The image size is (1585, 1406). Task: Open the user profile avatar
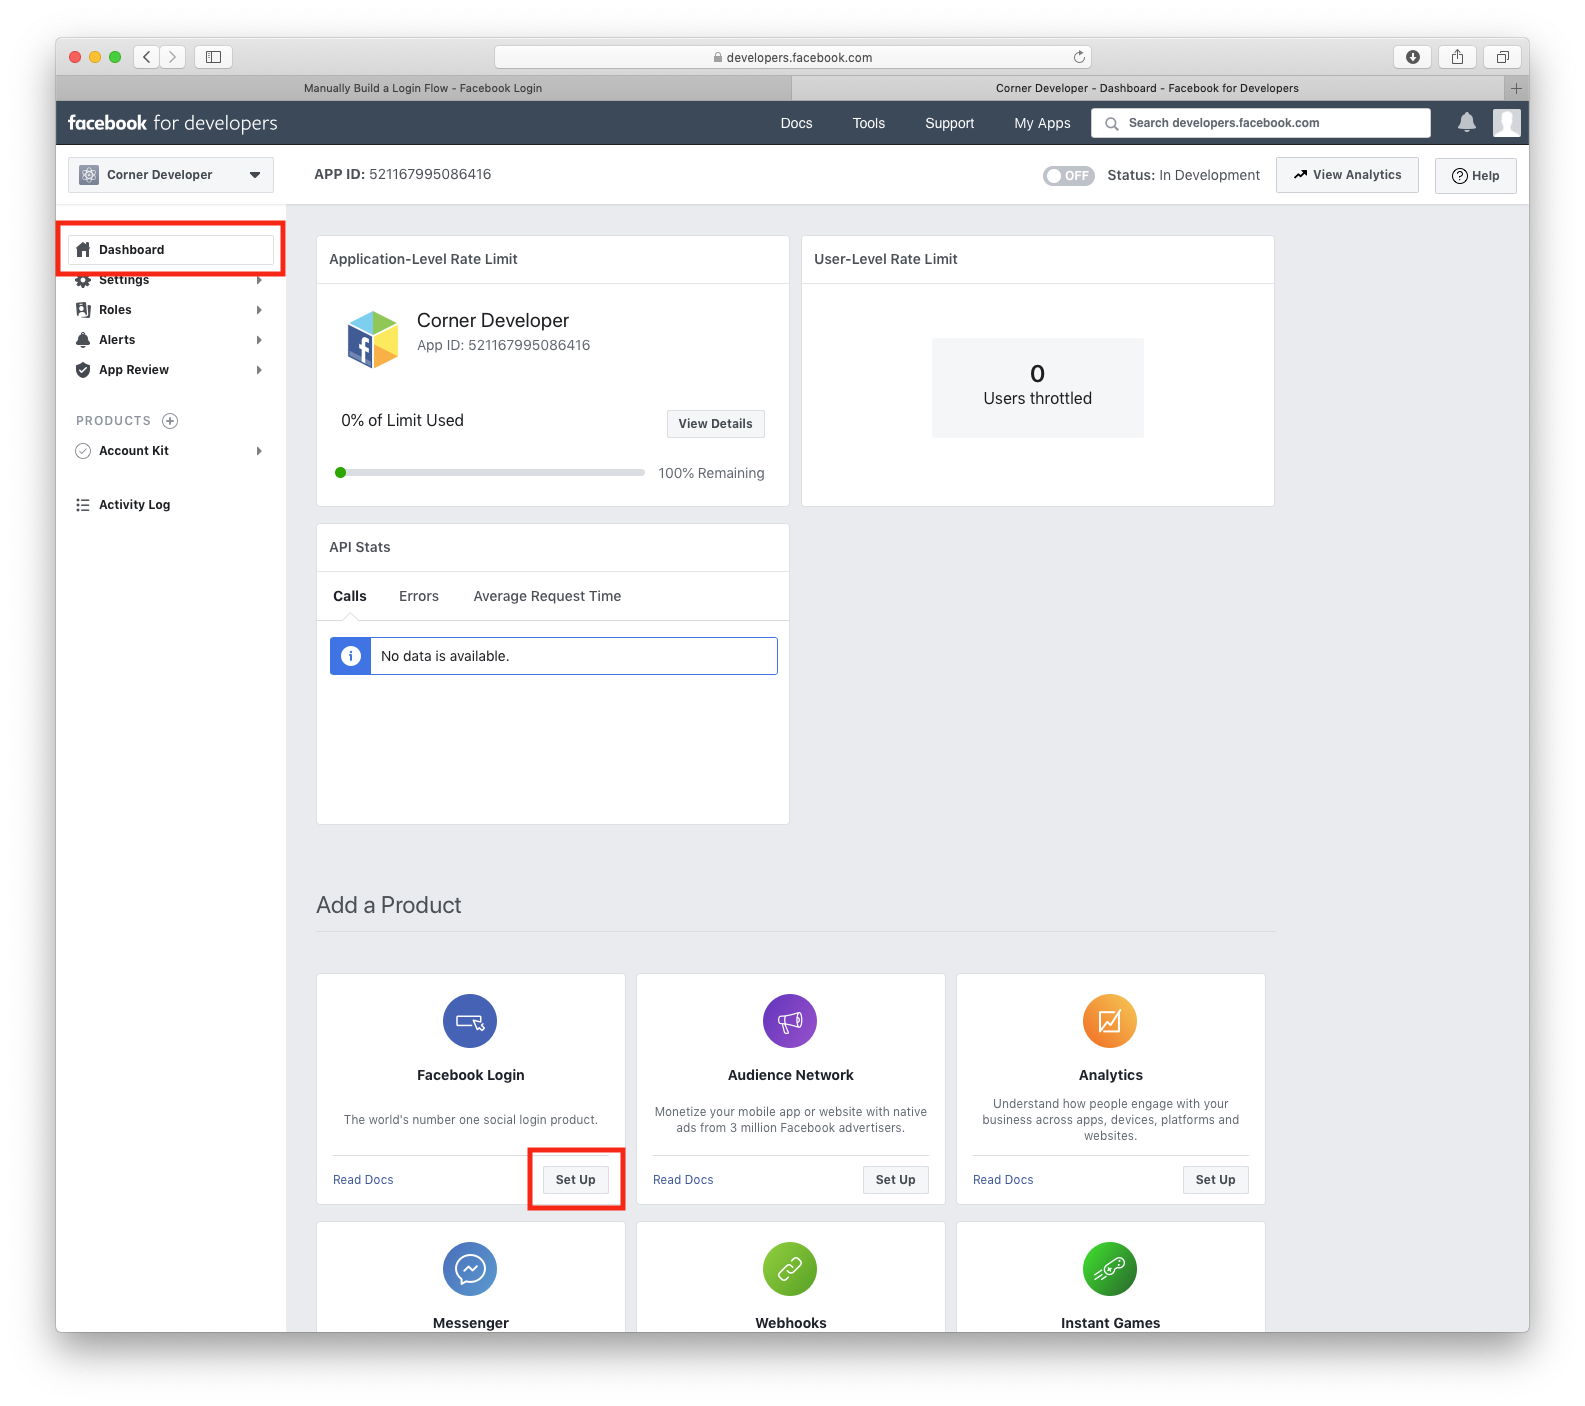tap(1507, 123)
